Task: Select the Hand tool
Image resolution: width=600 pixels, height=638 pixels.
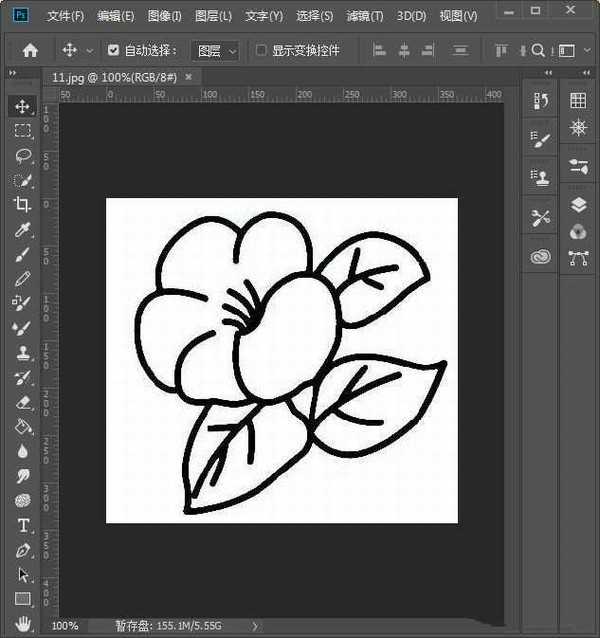Action: [22, 624]
